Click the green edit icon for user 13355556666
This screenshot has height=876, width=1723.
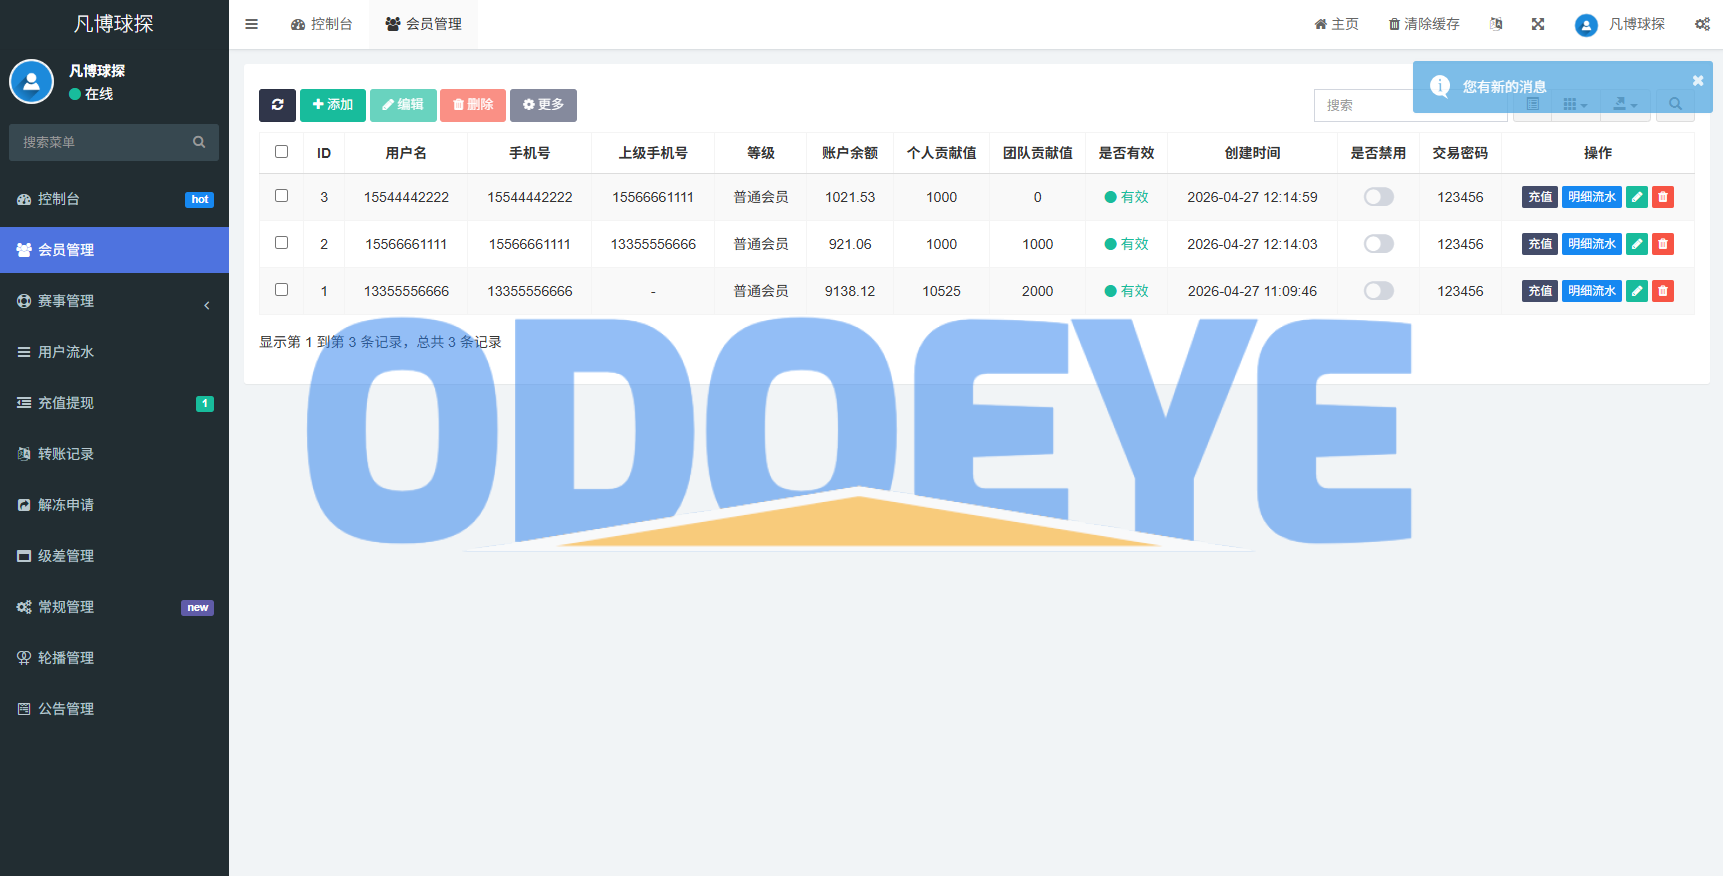pyautogui.click(x=1637, y=291)
